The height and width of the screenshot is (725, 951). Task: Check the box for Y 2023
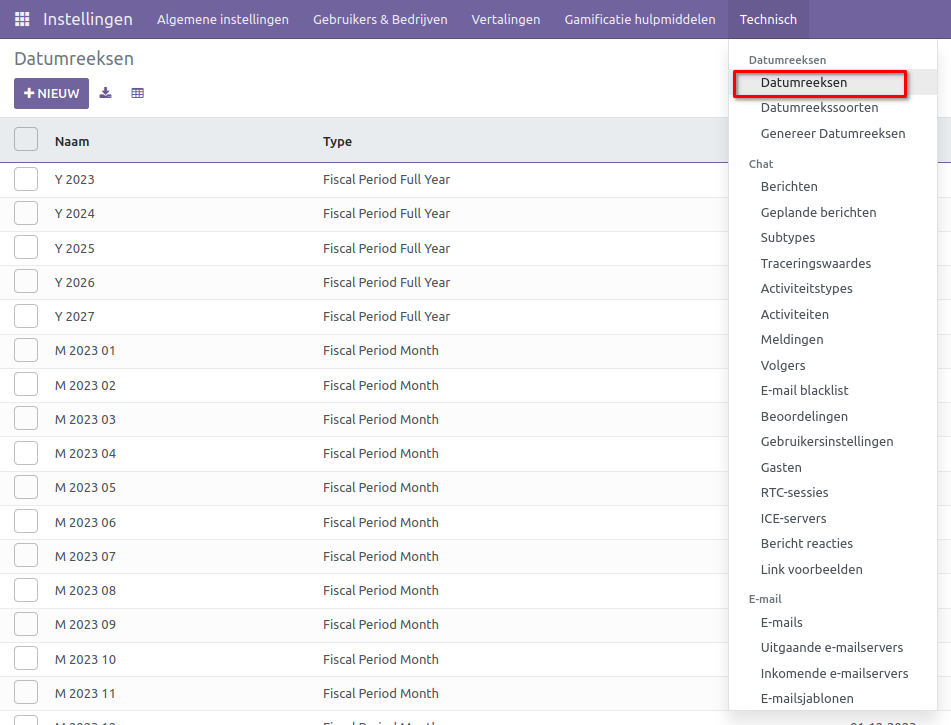click(26, 179)
